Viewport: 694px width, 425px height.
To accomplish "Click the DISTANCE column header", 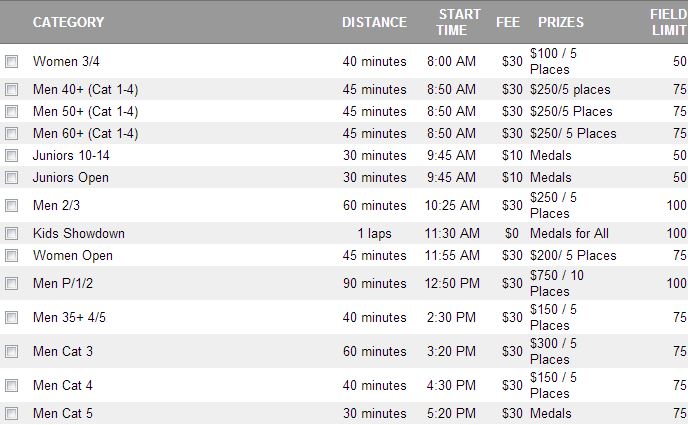I will (374, 22).
